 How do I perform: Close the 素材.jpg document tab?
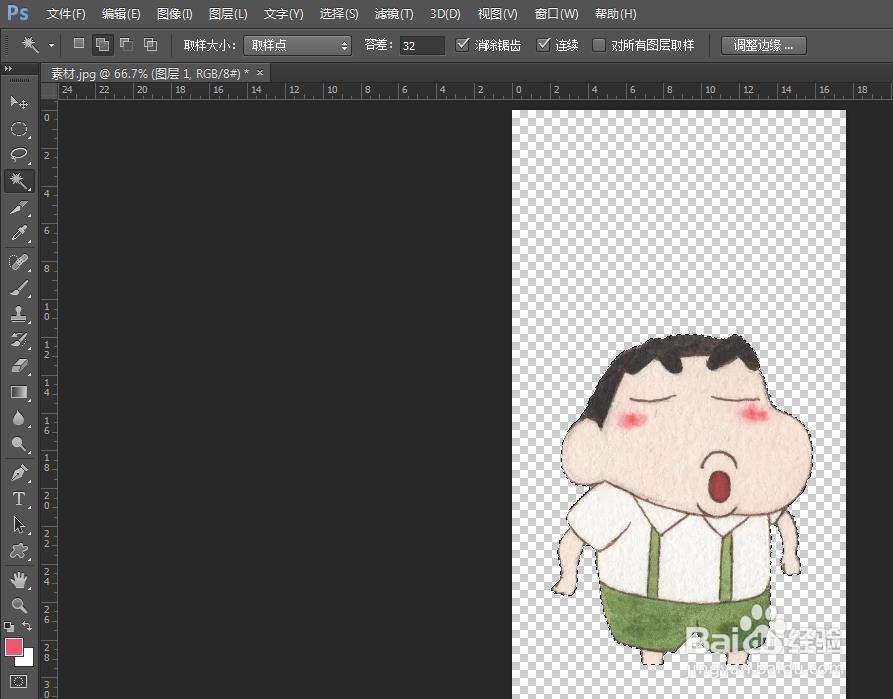260,73
